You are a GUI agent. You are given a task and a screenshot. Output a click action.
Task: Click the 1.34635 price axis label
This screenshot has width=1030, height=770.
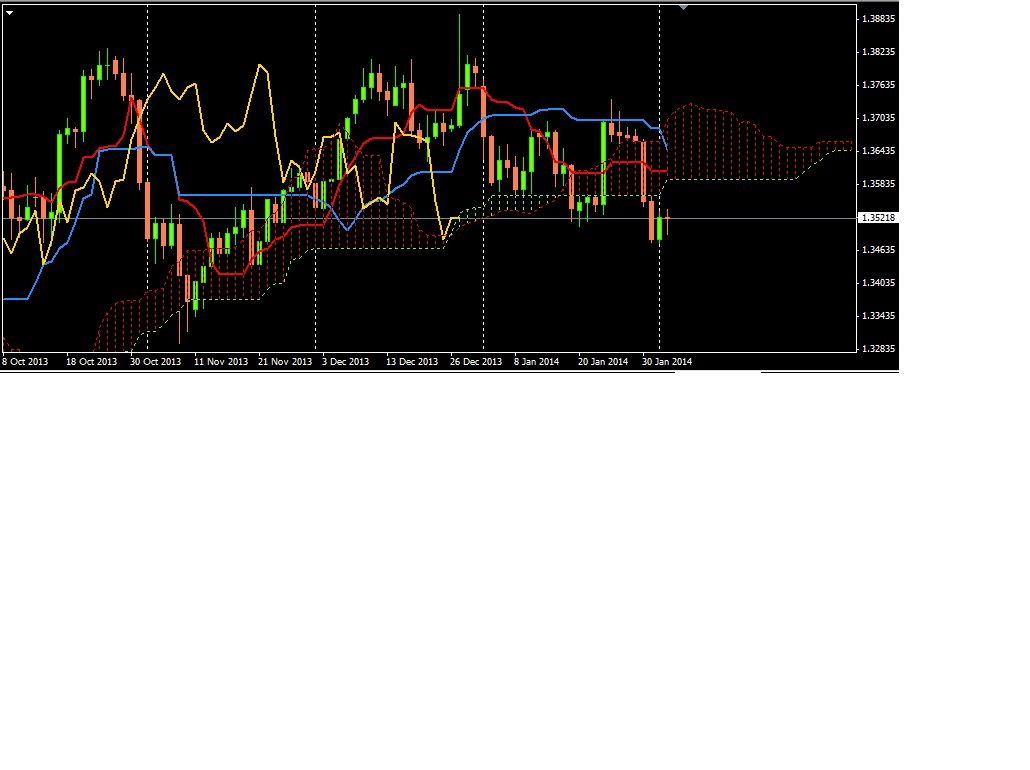point(878,250)
